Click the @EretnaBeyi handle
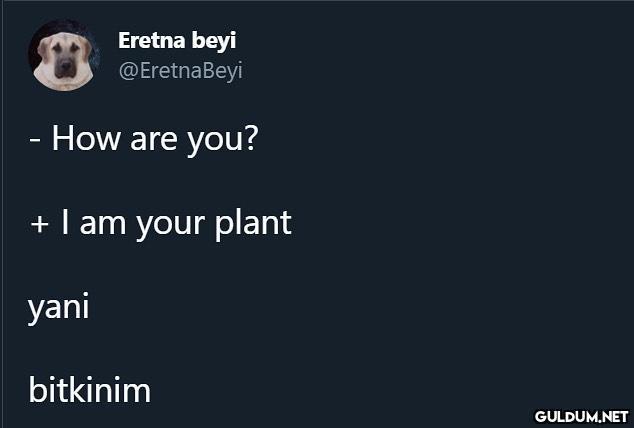The image size is (634, 428). 180,70
